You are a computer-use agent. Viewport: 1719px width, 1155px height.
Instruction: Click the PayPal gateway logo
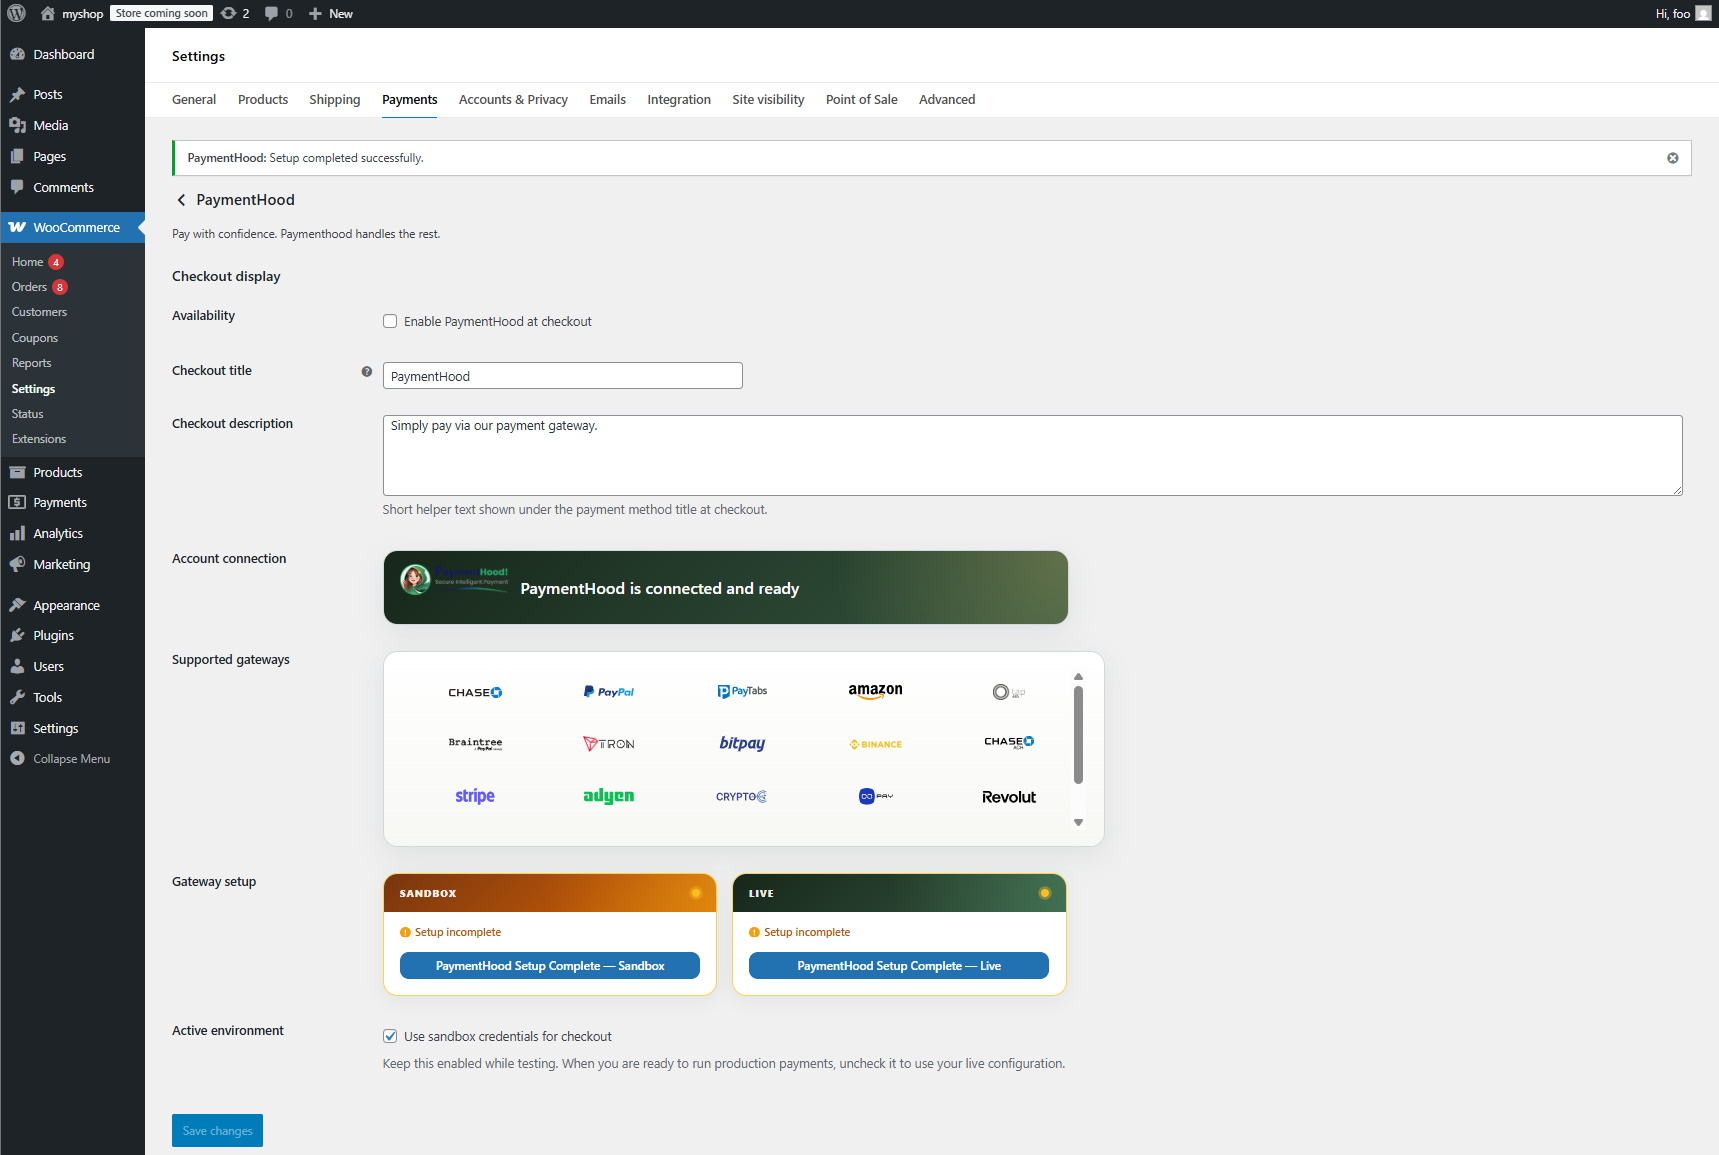609,691
